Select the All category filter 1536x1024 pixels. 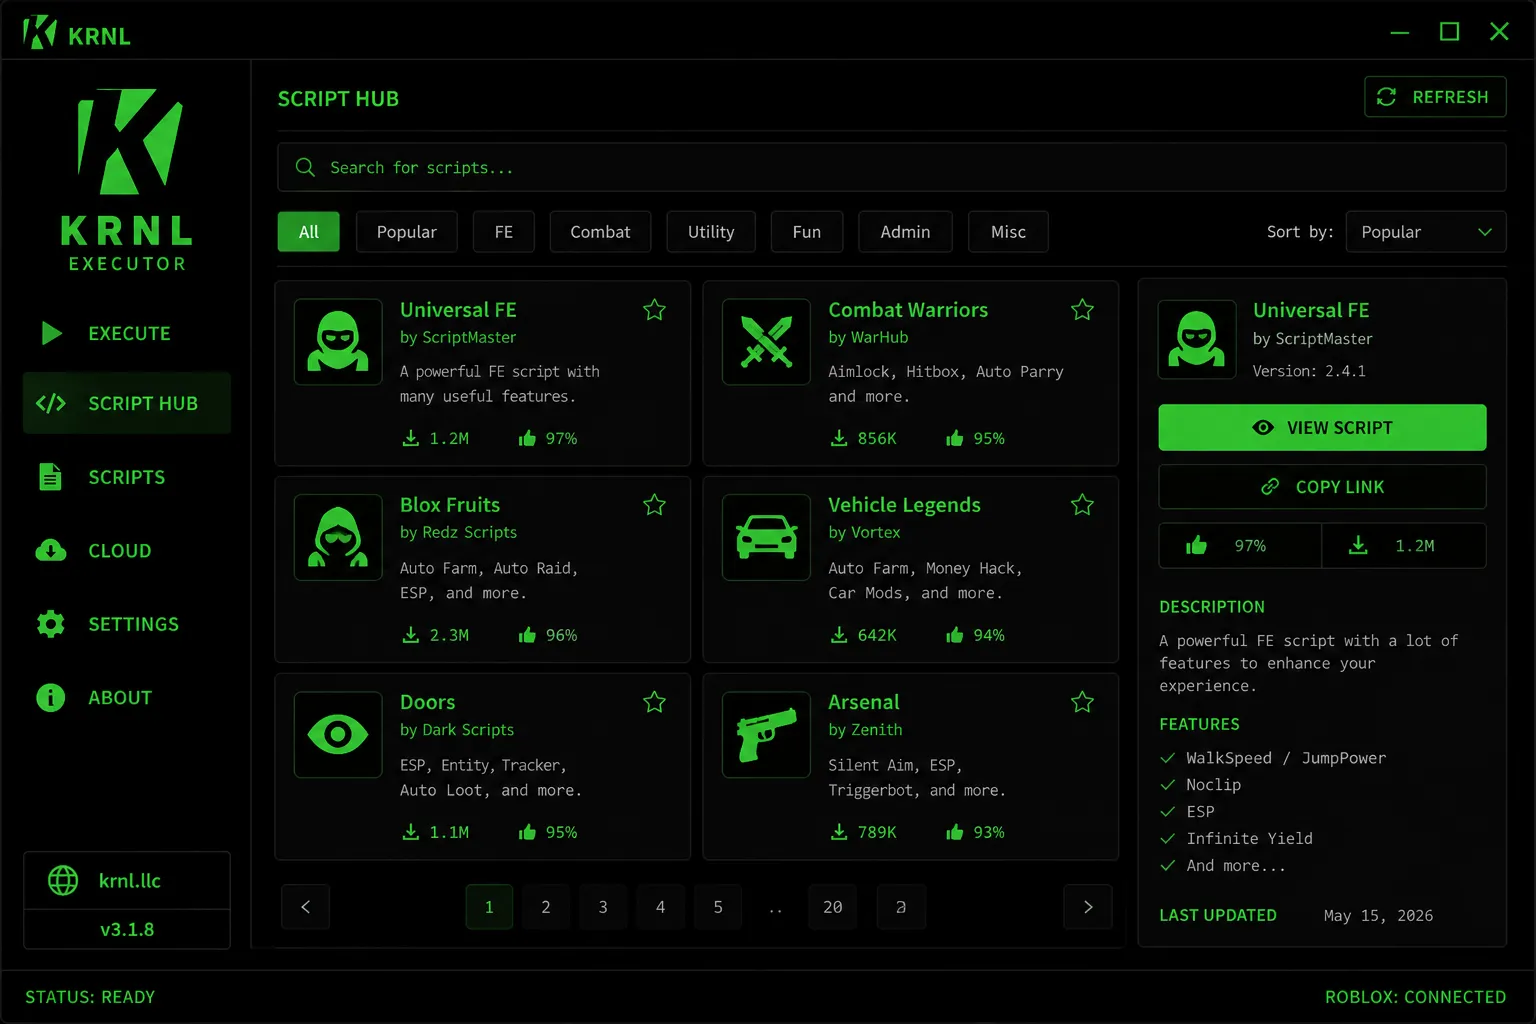309,232
